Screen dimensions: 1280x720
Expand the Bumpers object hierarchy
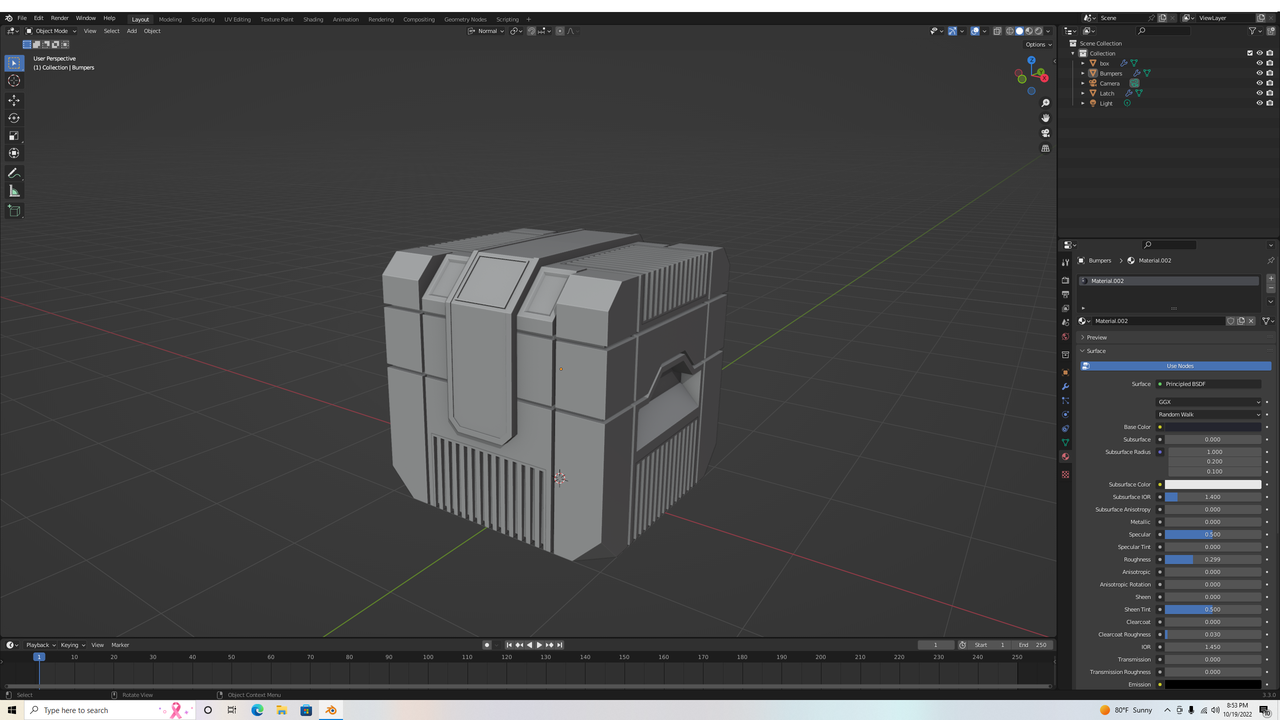click(x=1082, y=73)
